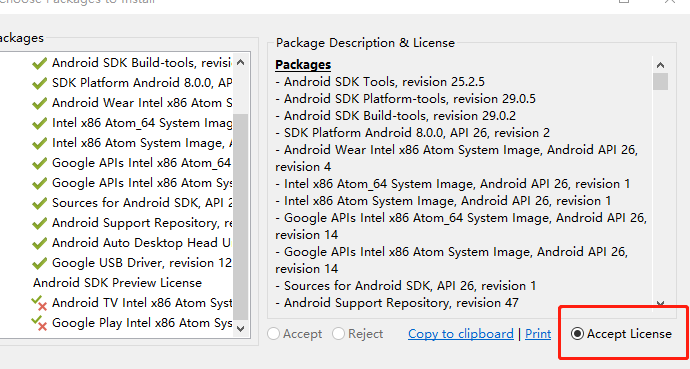Click the license description scrollbar thumb
690x369 pixels.
click(x=660, y=81)
